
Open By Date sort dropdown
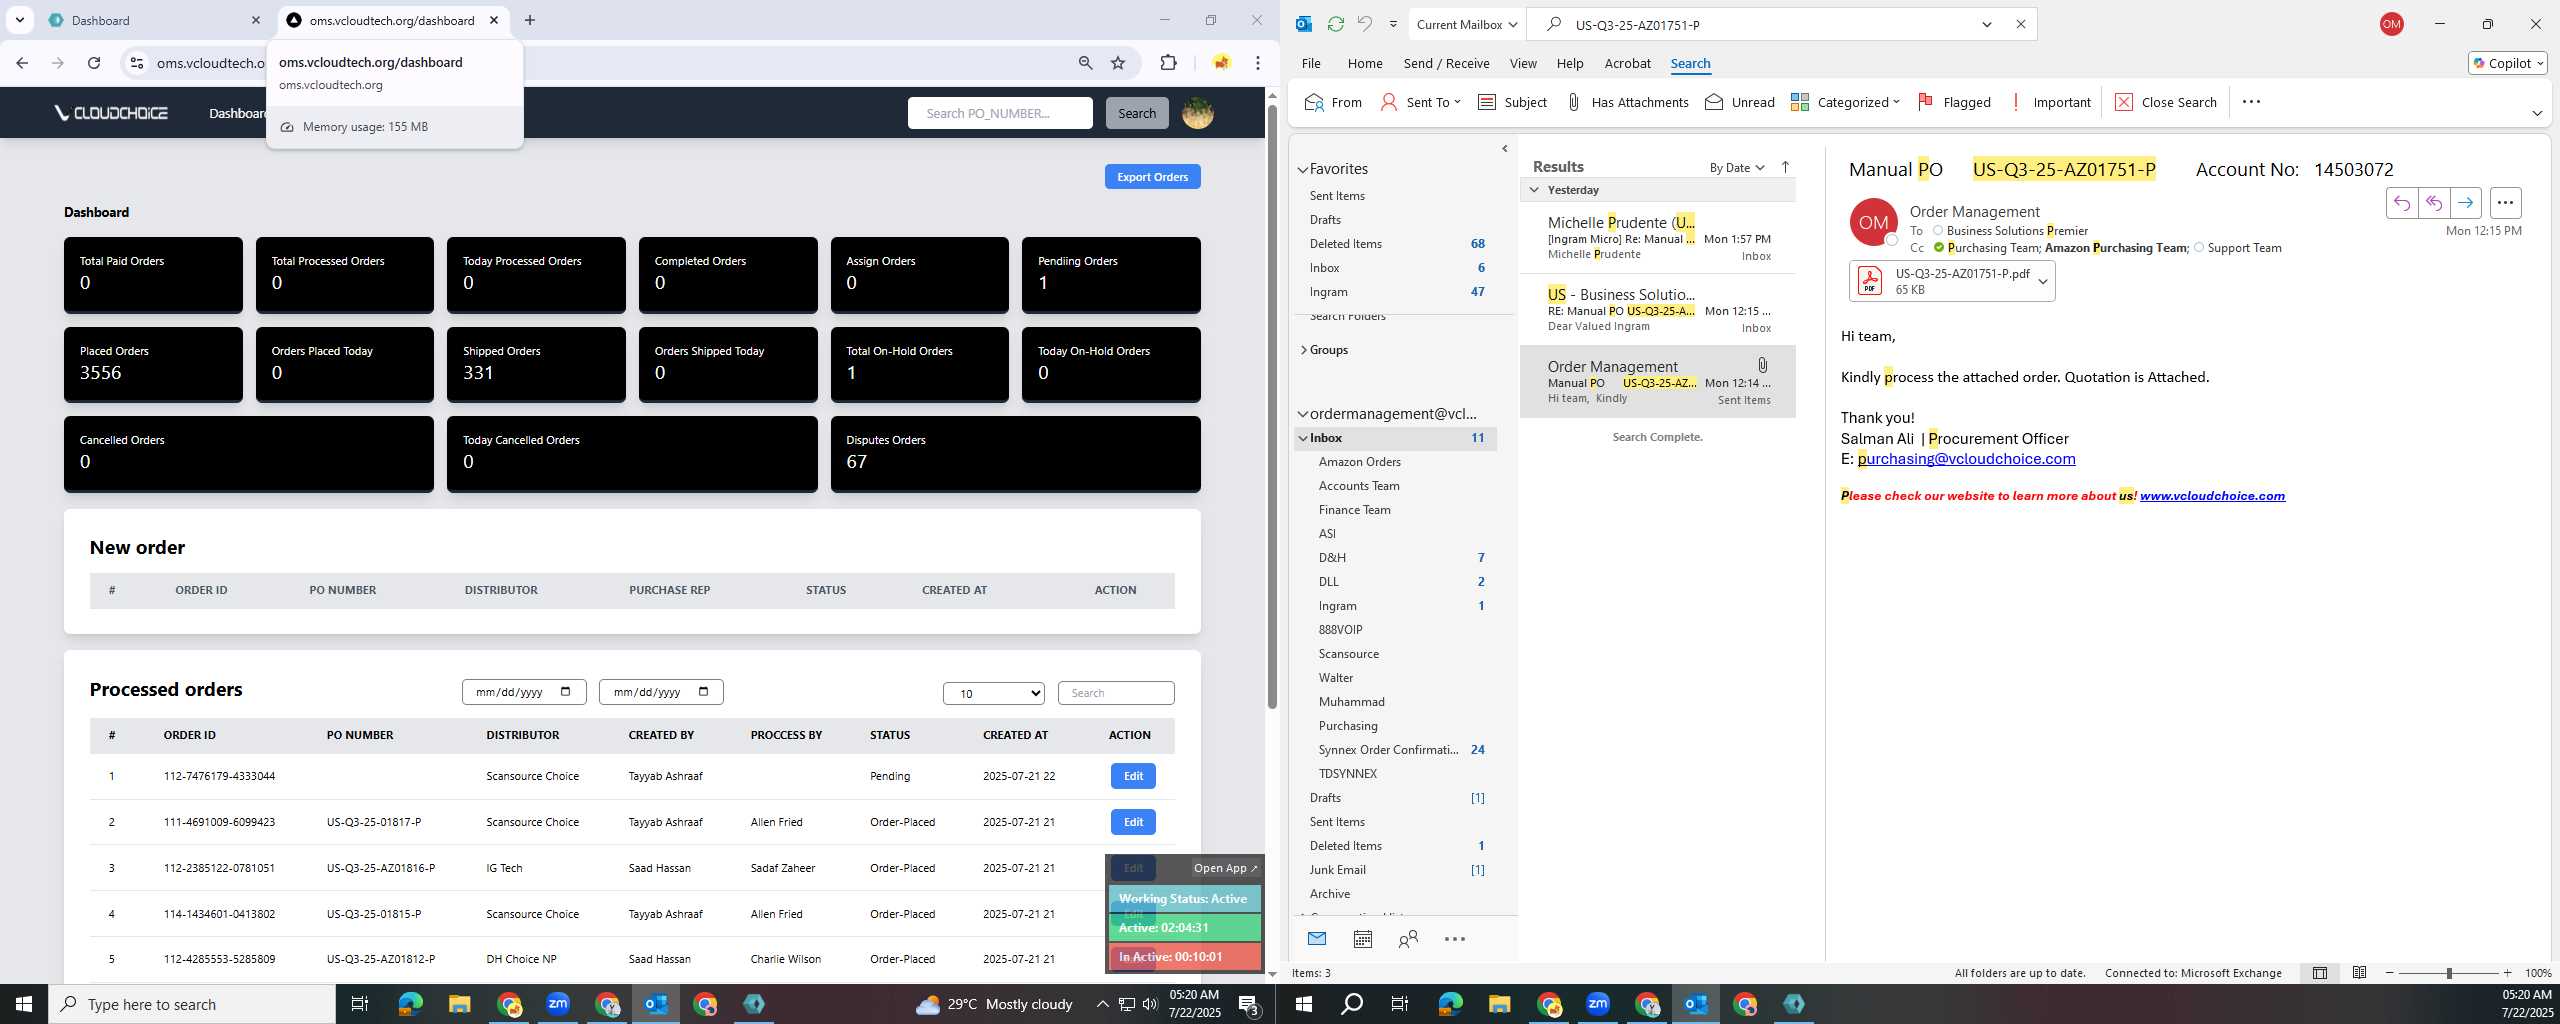coord(1737,167)
